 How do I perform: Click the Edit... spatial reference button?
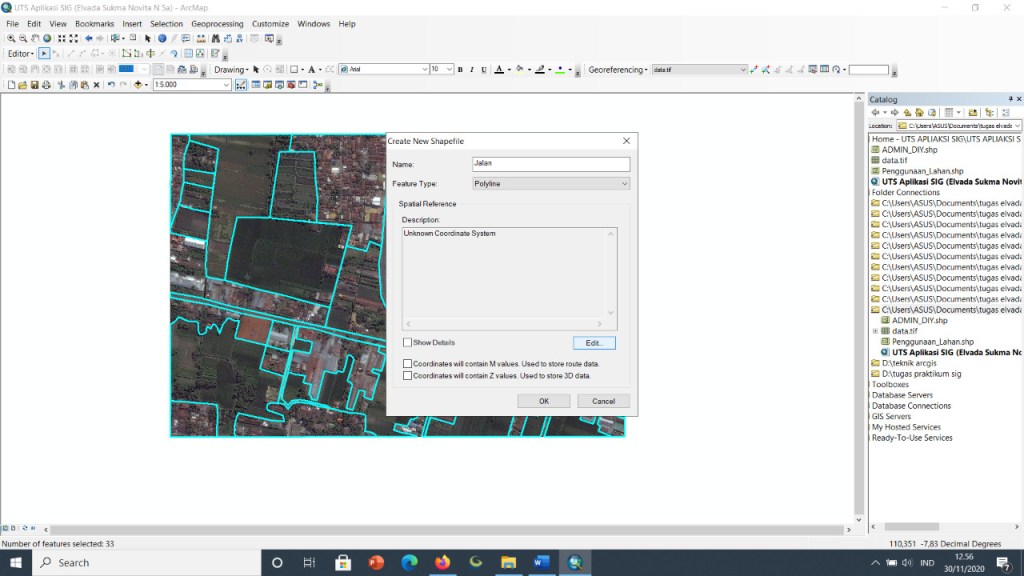click(594, 343)
